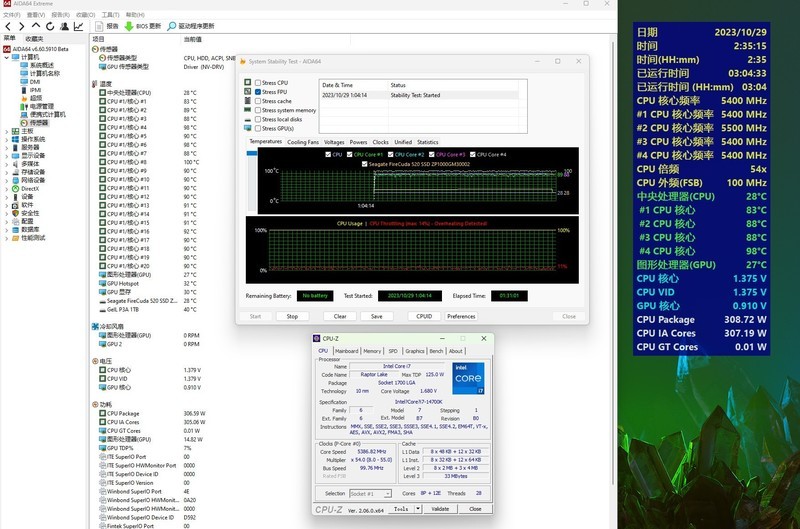The image size is (800, 529).
Task: Enable the Stress local disks checkbox
Action: pyautogui.click(x=258, y=119)
